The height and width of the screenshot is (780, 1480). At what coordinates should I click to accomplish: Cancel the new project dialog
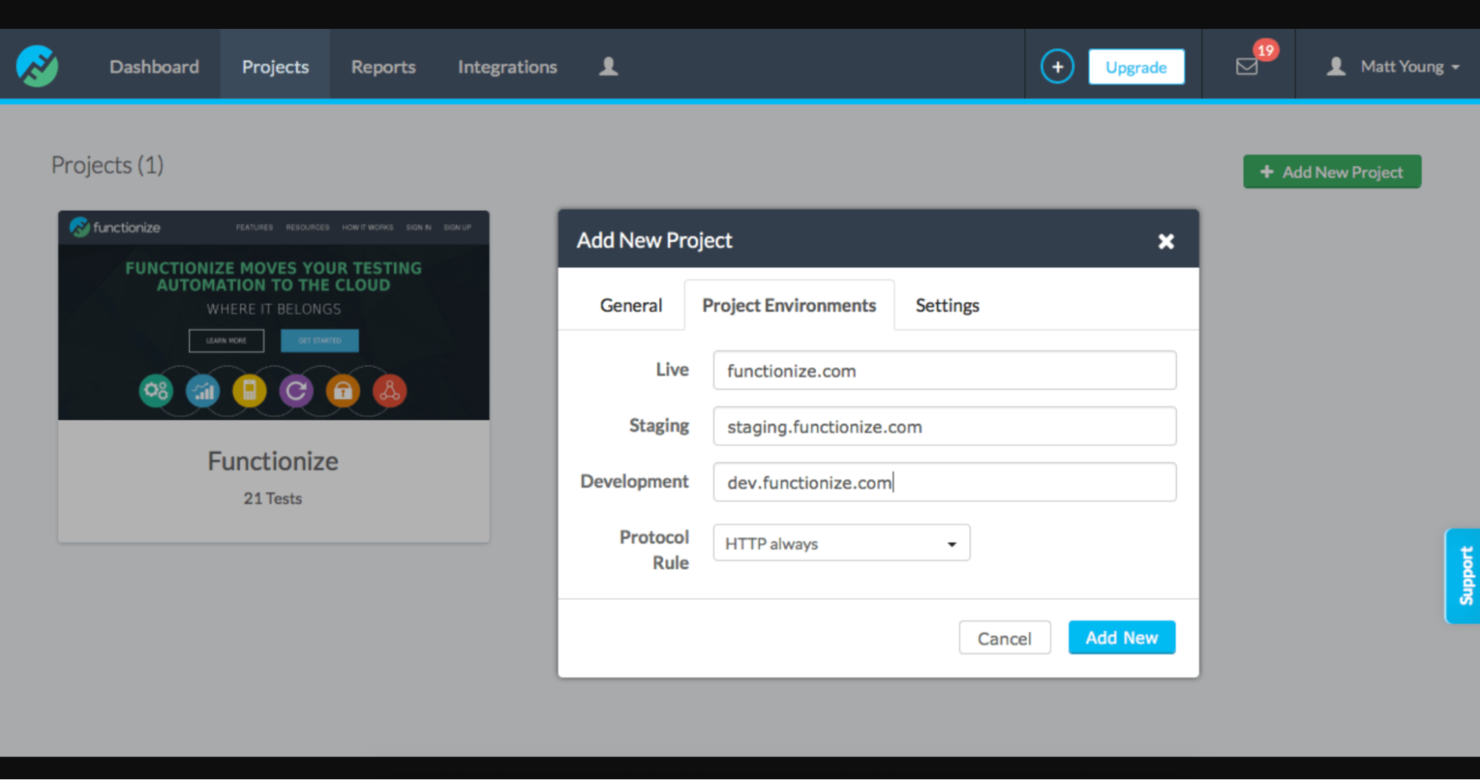pos(1004,637)
